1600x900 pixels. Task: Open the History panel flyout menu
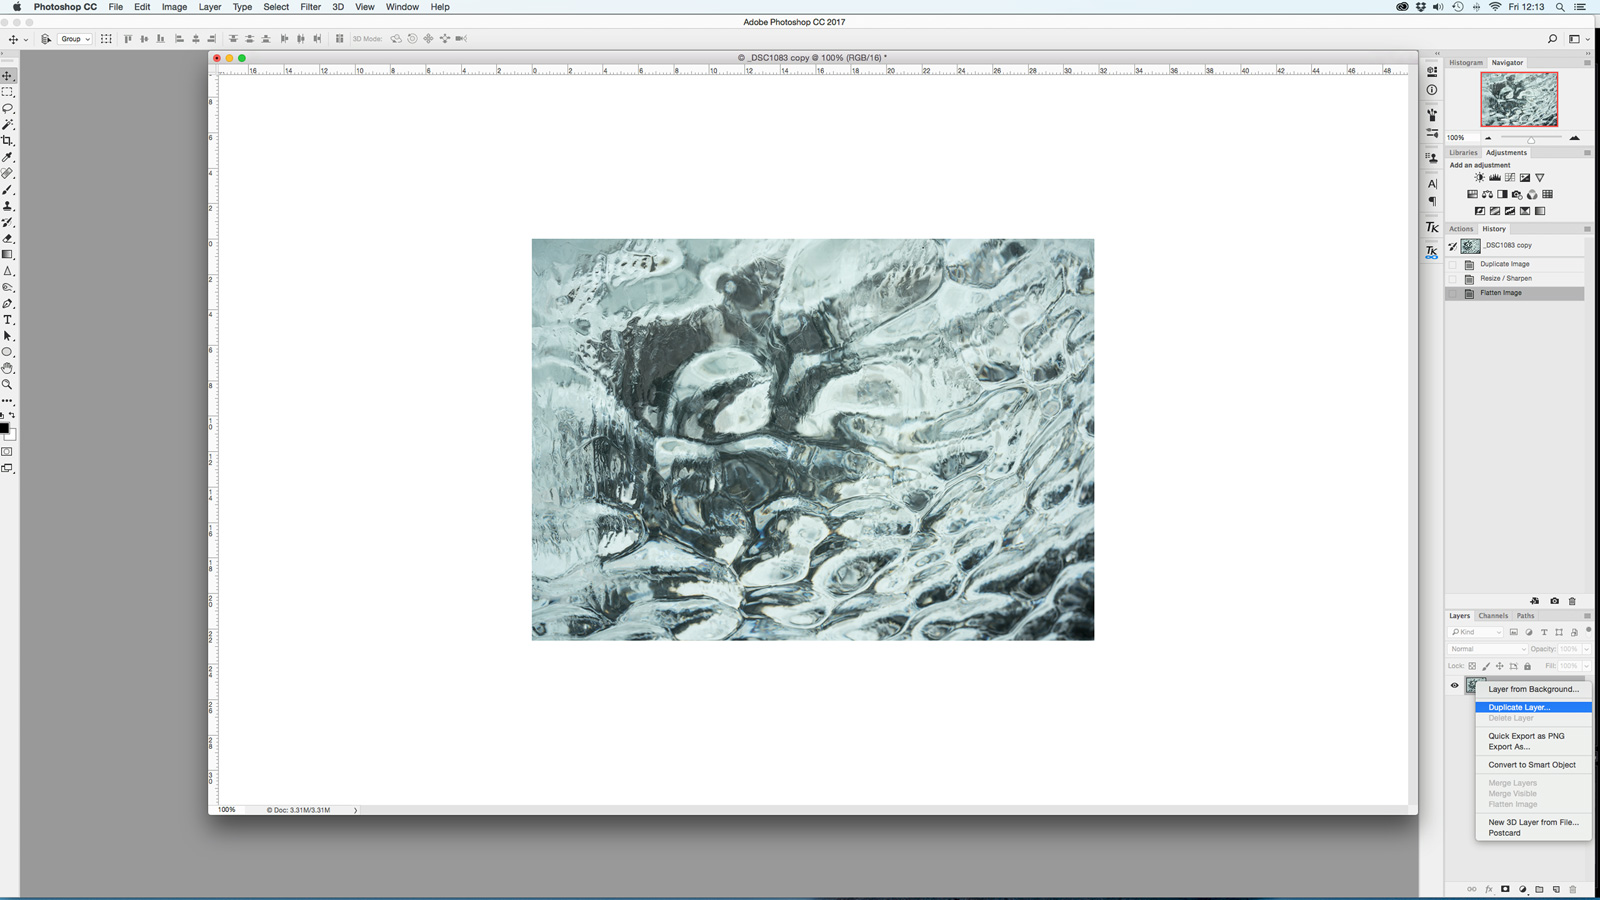pyautogui.click(x=1587, y=229)
